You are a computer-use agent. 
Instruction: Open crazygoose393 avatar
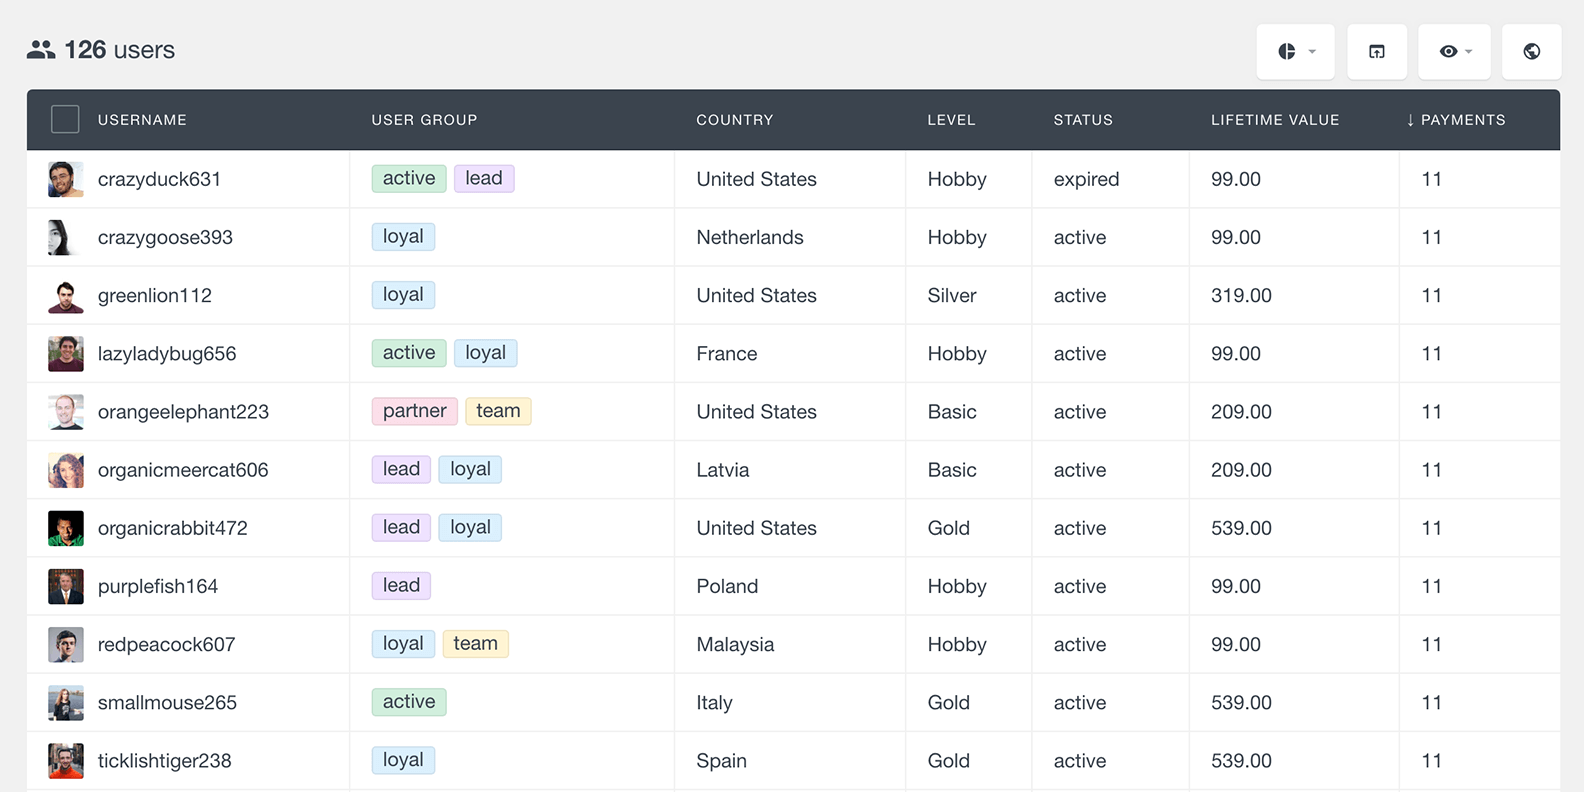tap(66, 237)
